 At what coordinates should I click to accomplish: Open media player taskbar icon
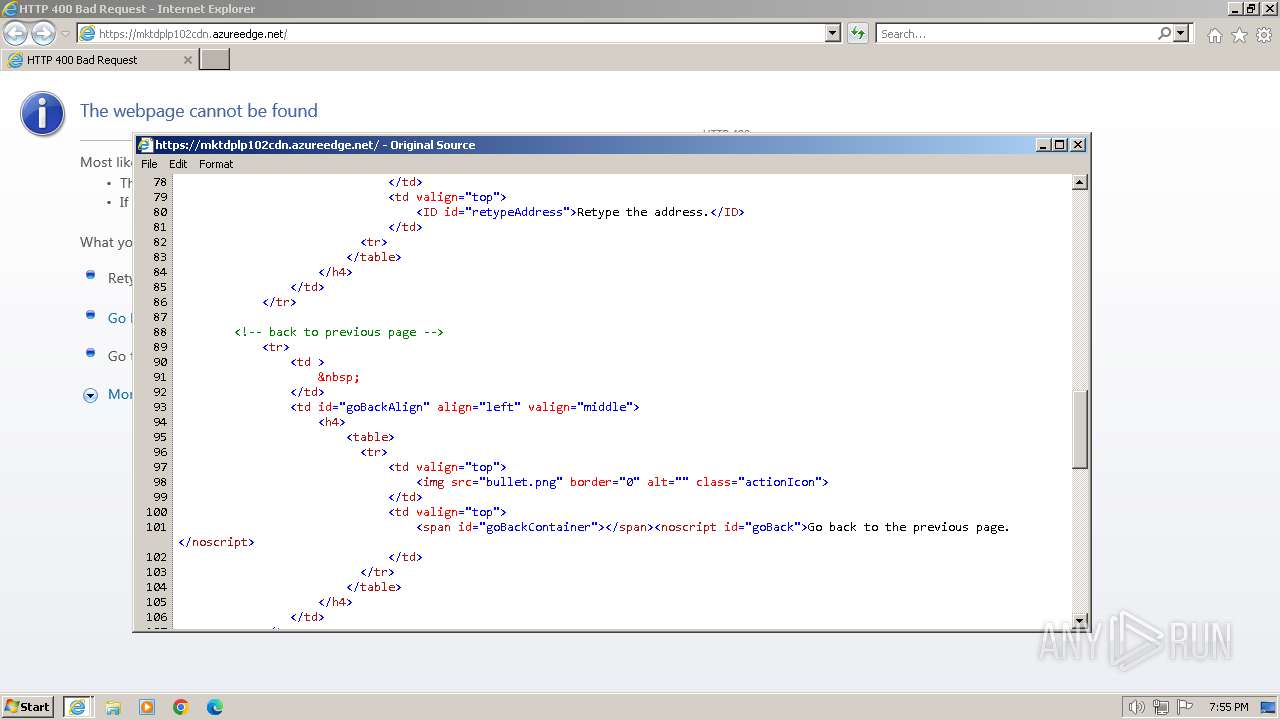(147, 707)
